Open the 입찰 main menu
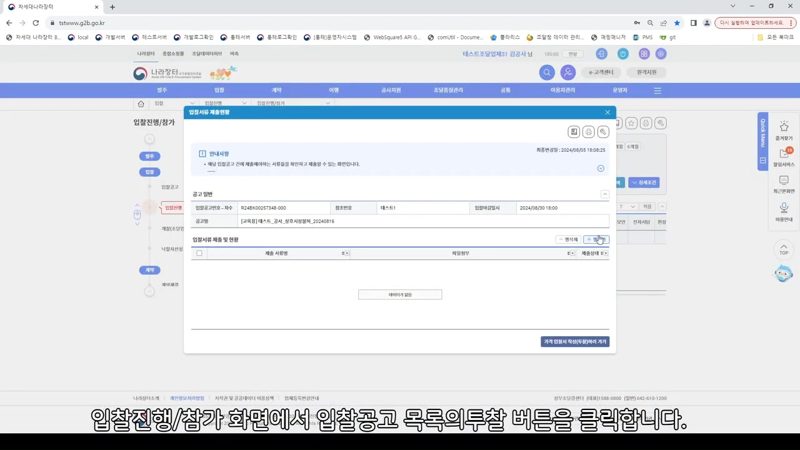The width and height of the screenshot is (800, 450). 219,90
